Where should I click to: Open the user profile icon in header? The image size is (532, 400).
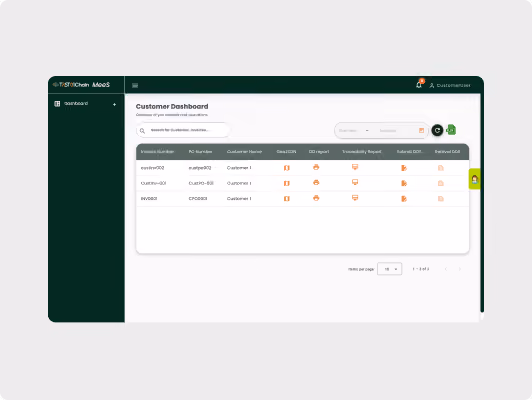(x=432, y=85)
